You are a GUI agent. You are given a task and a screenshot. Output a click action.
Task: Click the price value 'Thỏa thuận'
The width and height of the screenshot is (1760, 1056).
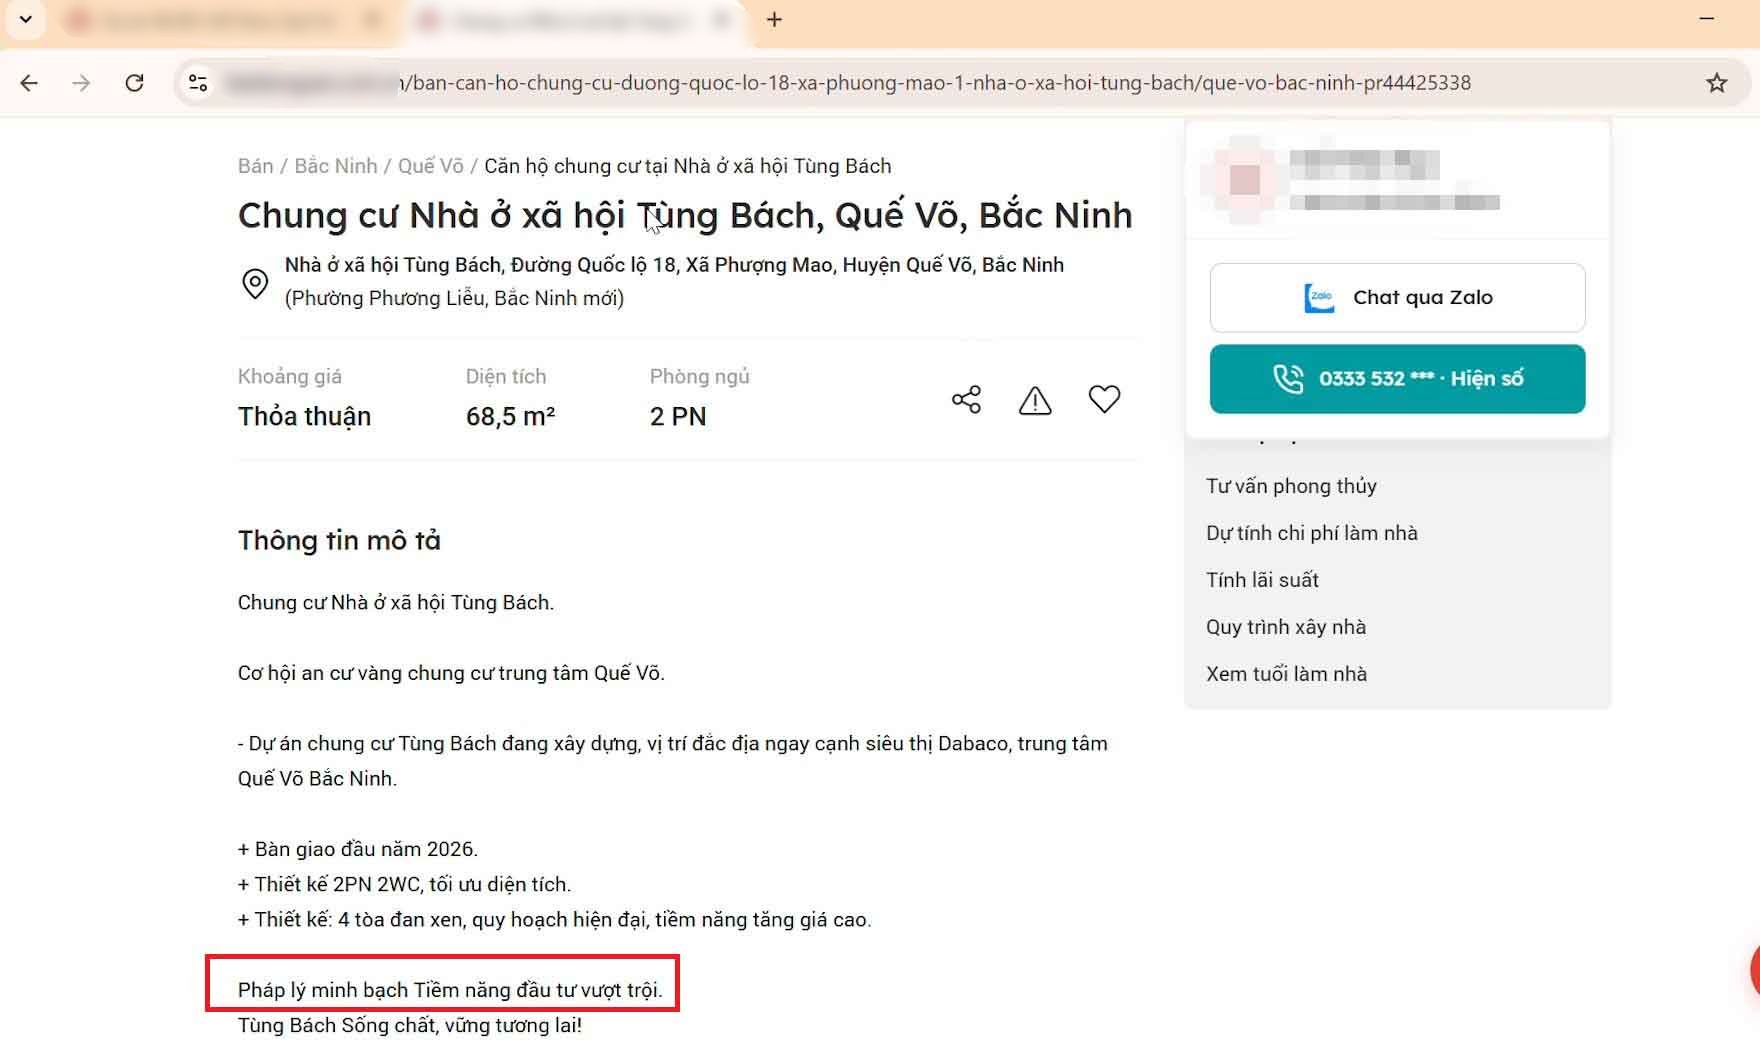[x=304, y=417]
